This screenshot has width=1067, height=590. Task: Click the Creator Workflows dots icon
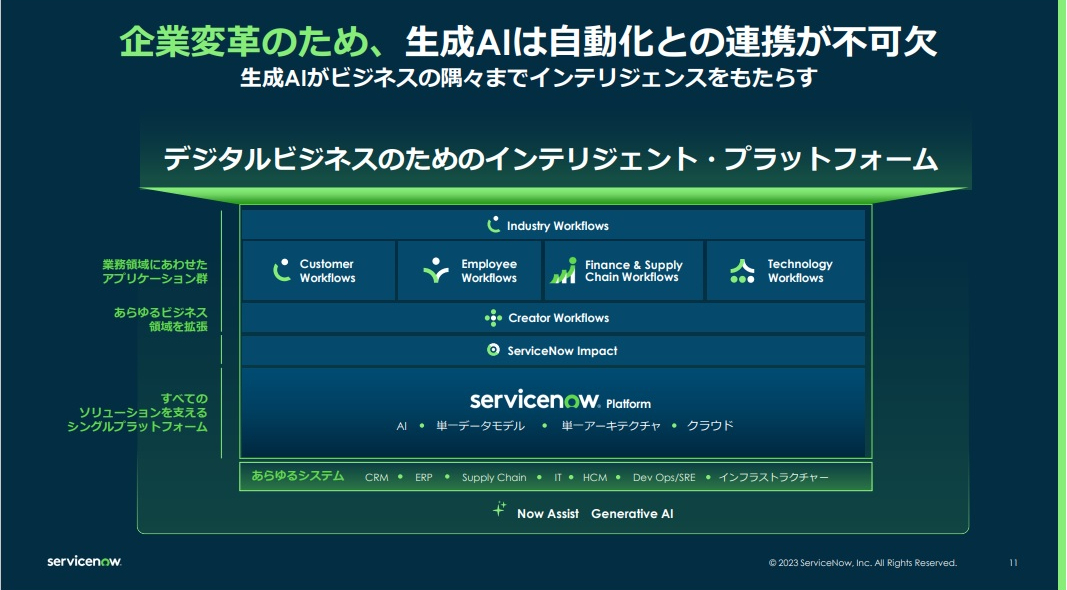tap(493, 318)
